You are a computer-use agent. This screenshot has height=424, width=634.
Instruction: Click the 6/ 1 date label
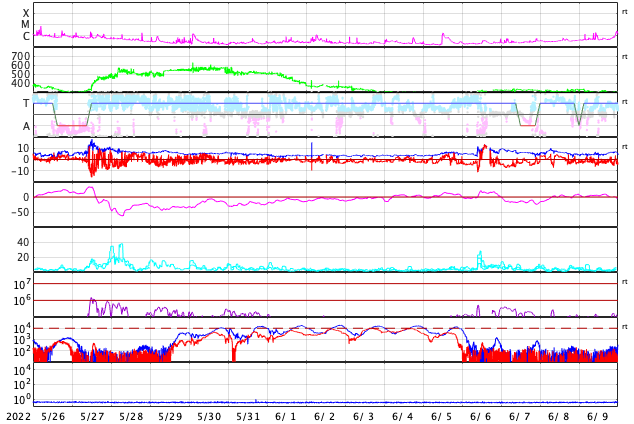pos(285,417)
